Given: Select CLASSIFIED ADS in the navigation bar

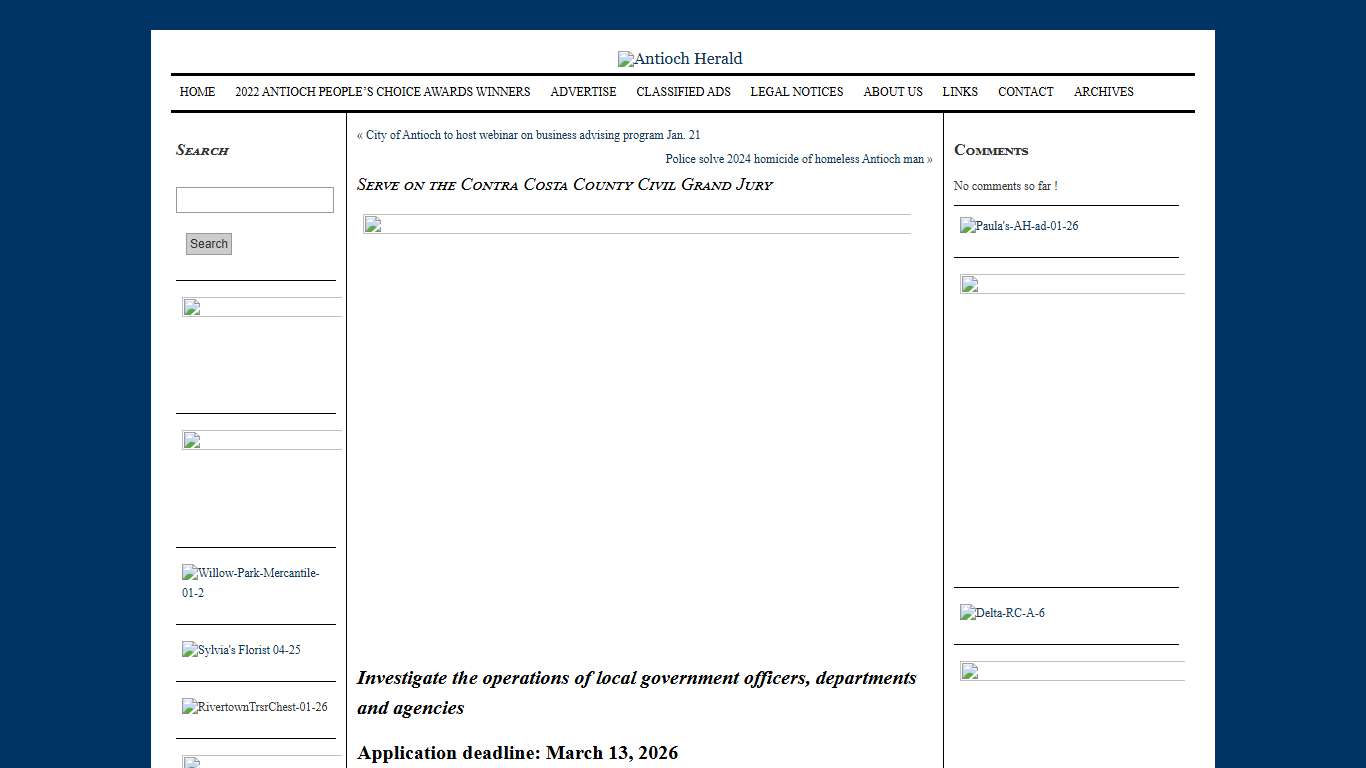Looking at the screenshot, I should pos(683,92).
